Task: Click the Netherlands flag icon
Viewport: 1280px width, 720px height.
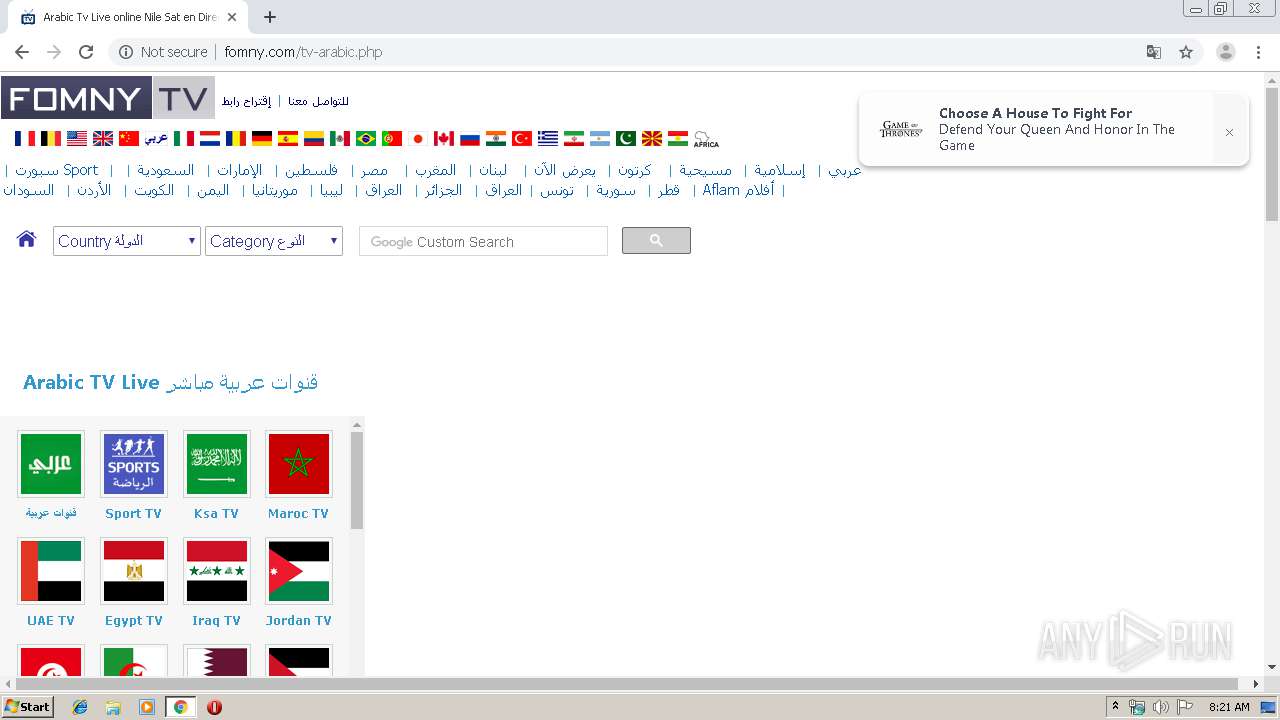Action: [210, 139]
